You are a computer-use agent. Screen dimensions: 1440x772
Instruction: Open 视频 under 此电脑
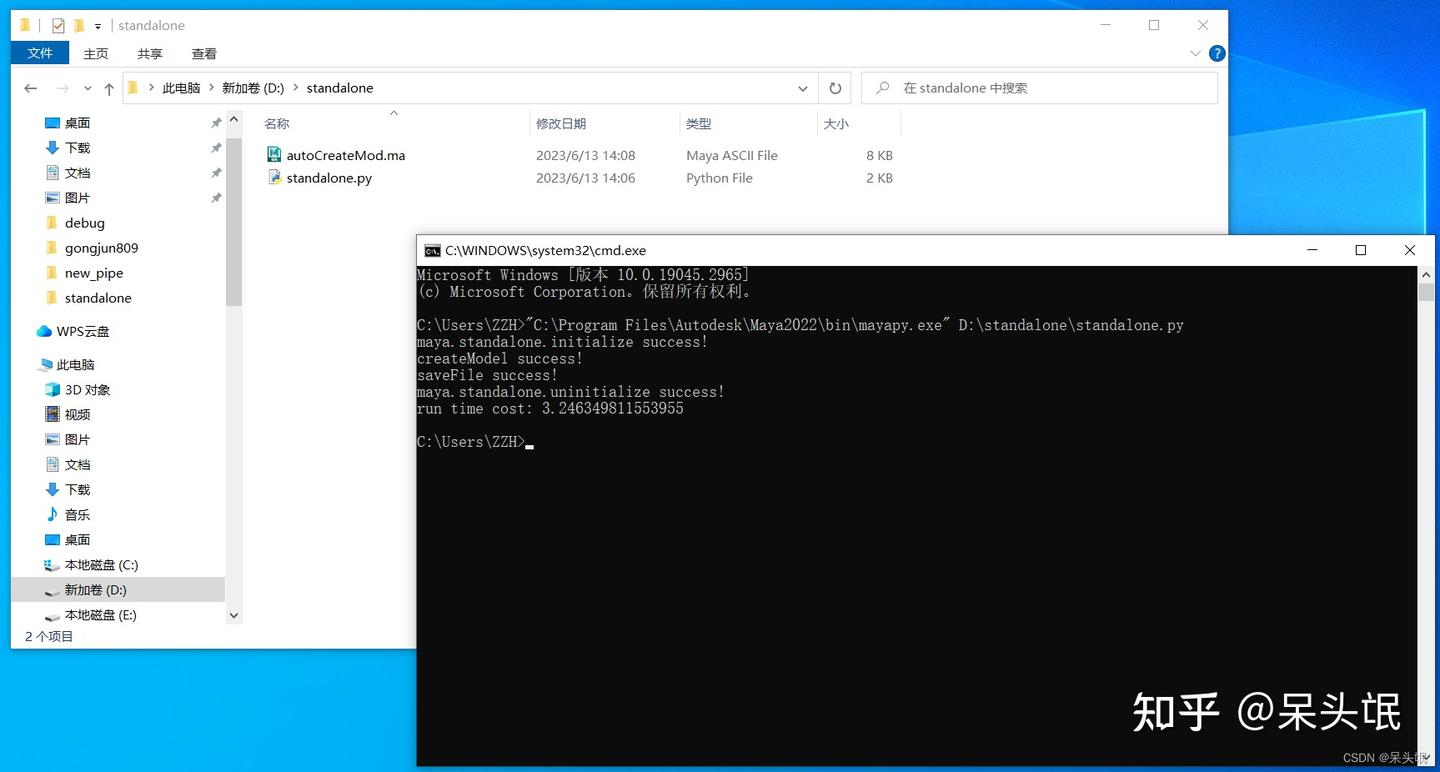77,415
